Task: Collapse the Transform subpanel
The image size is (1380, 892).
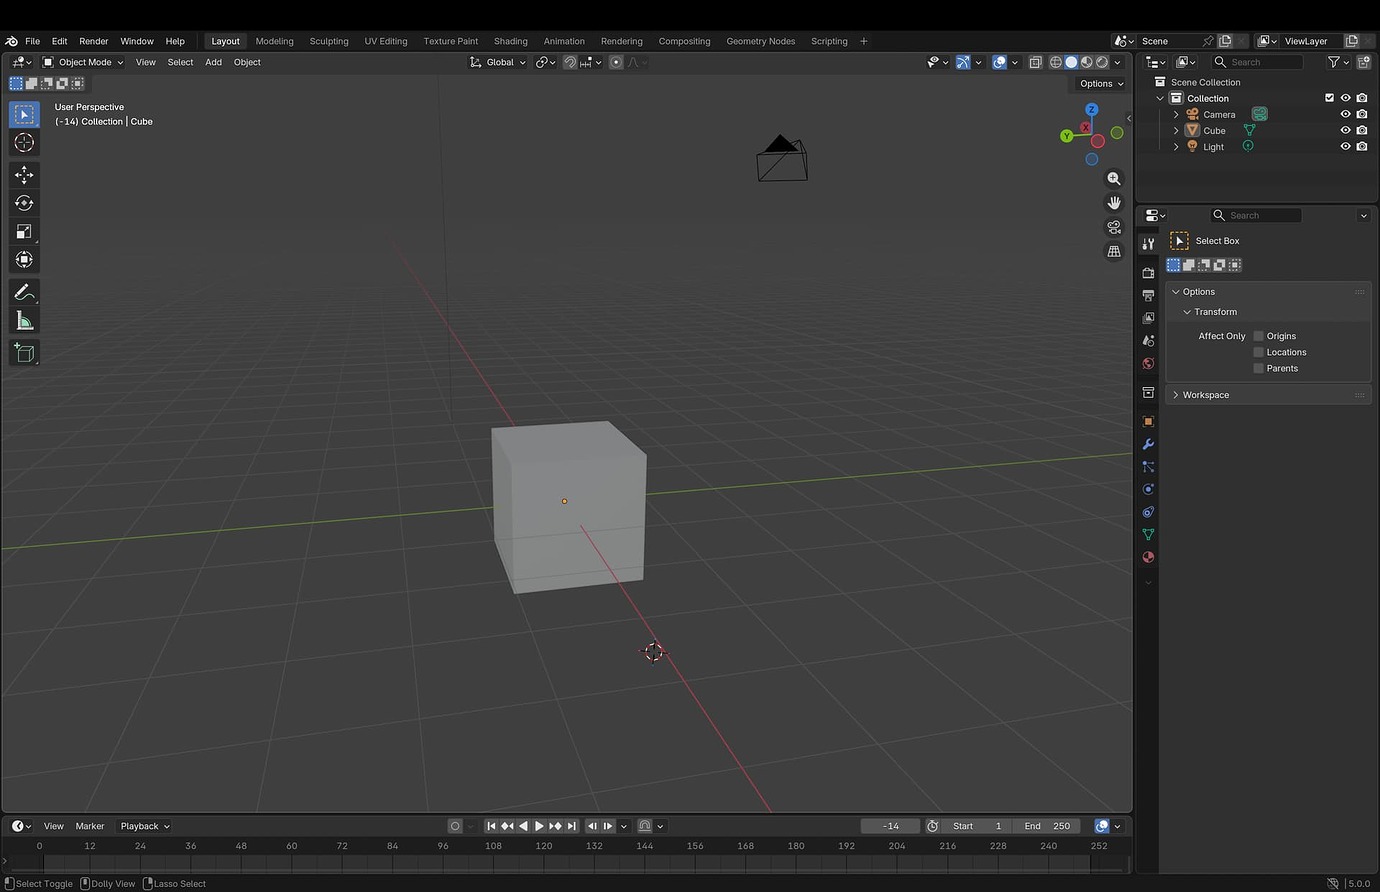Action: 1215,312
